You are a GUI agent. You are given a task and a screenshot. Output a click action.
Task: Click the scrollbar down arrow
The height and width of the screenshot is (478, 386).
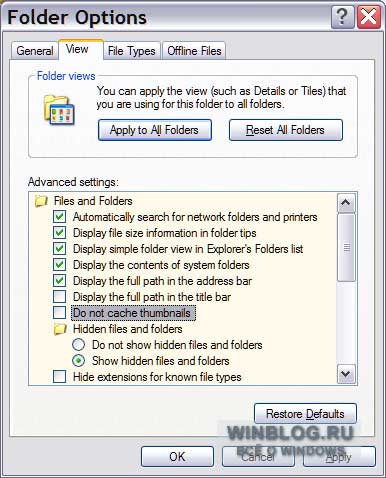pos(346,374)
